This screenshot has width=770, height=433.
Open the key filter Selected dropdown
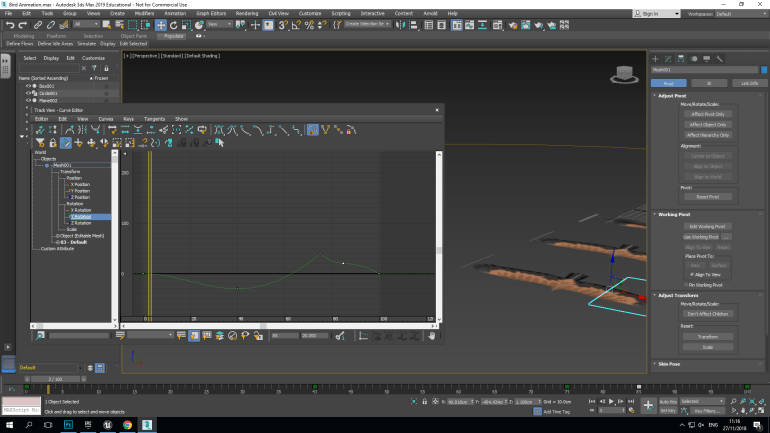(702, 402)
